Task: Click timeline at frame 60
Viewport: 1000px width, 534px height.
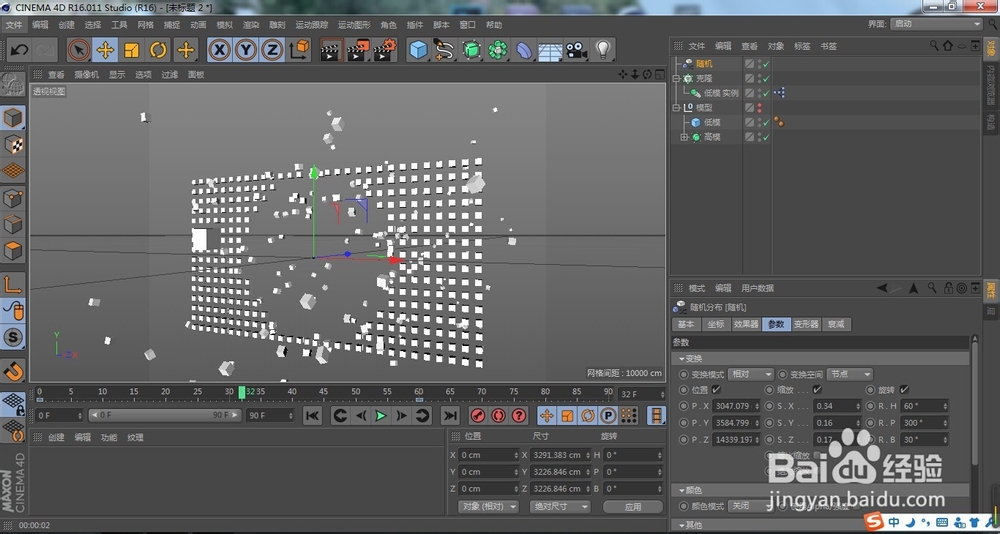Action: (418, 394)
